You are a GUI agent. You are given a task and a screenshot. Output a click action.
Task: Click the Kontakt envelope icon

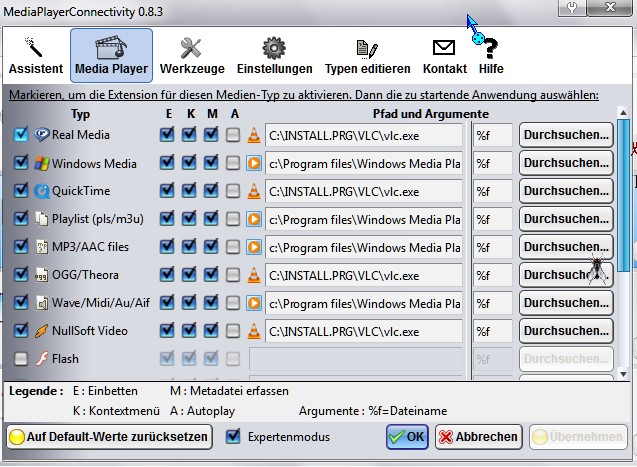pyautogui.click(x=444, y=56)
